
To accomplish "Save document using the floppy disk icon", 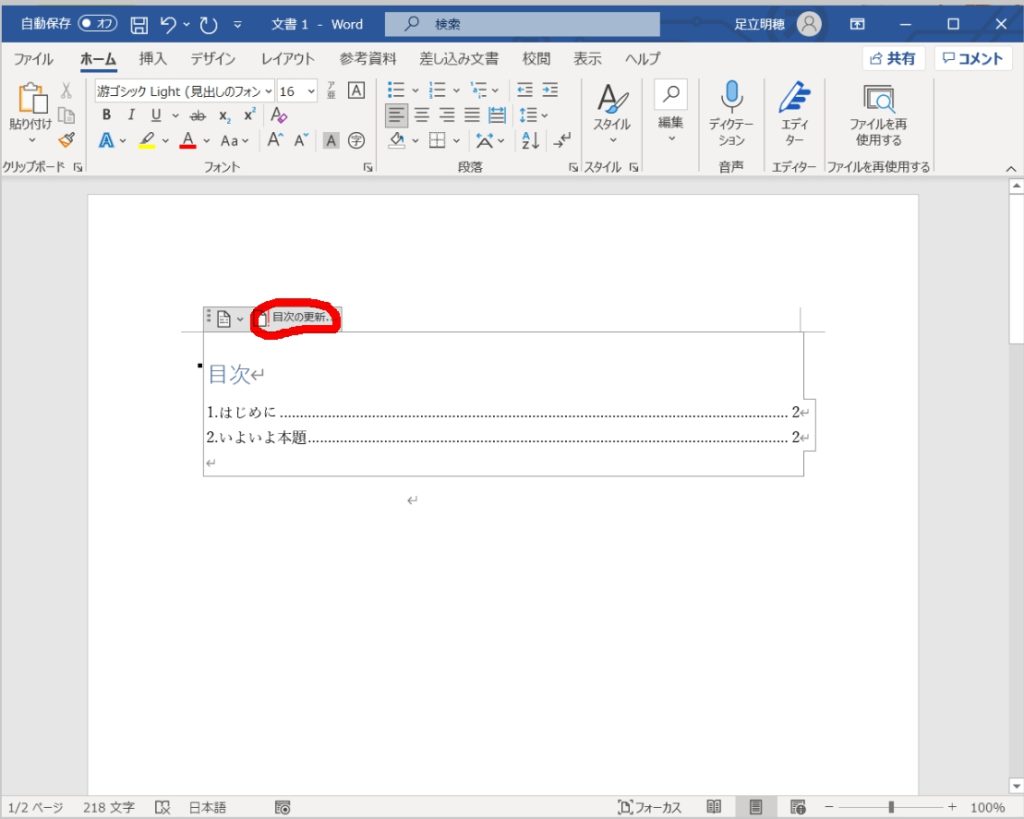I will [x=140, y=24].
